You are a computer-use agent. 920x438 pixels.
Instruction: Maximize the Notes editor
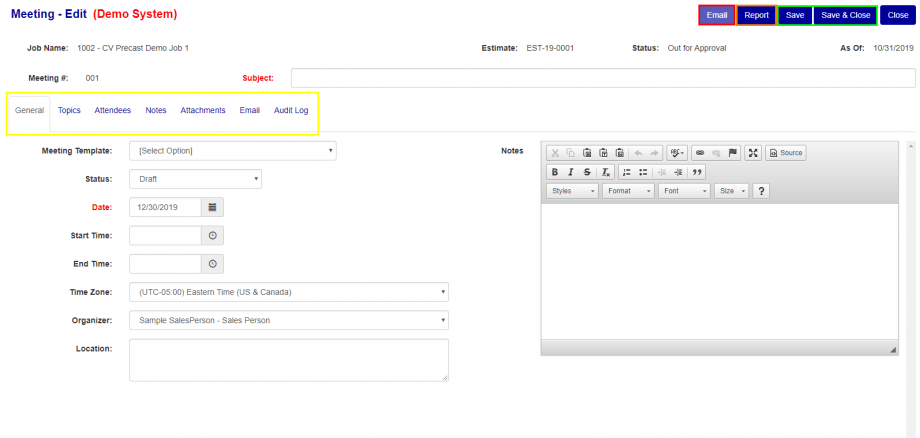753,152
